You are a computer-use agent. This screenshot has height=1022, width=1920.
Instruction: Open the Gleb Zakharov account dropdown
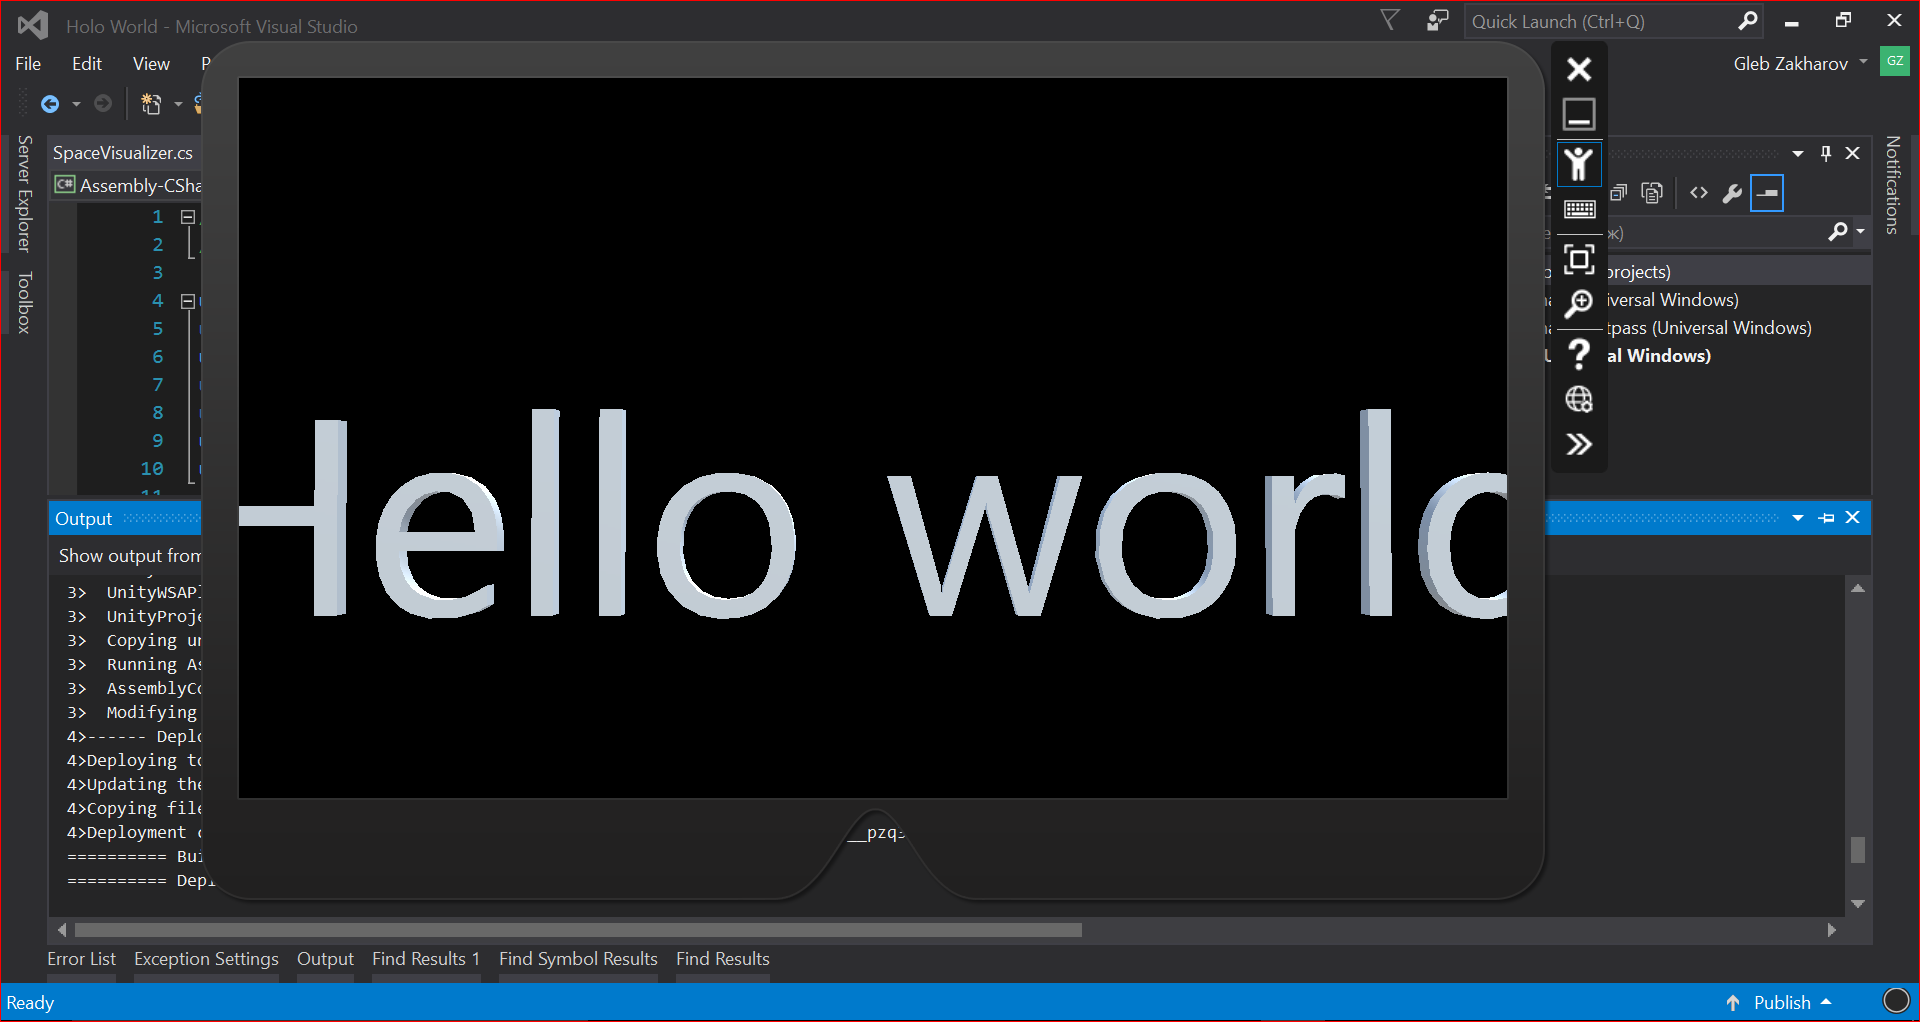point(1862,62)
